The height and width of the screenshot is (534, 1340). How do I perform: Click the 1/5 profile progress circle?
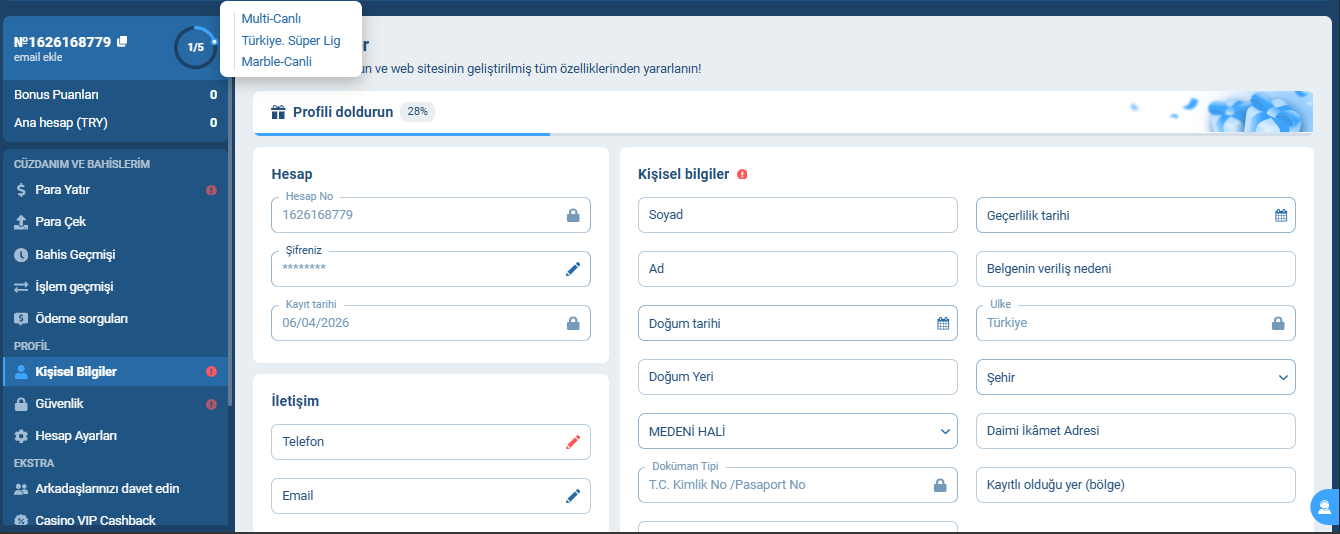tap(195, 47)
